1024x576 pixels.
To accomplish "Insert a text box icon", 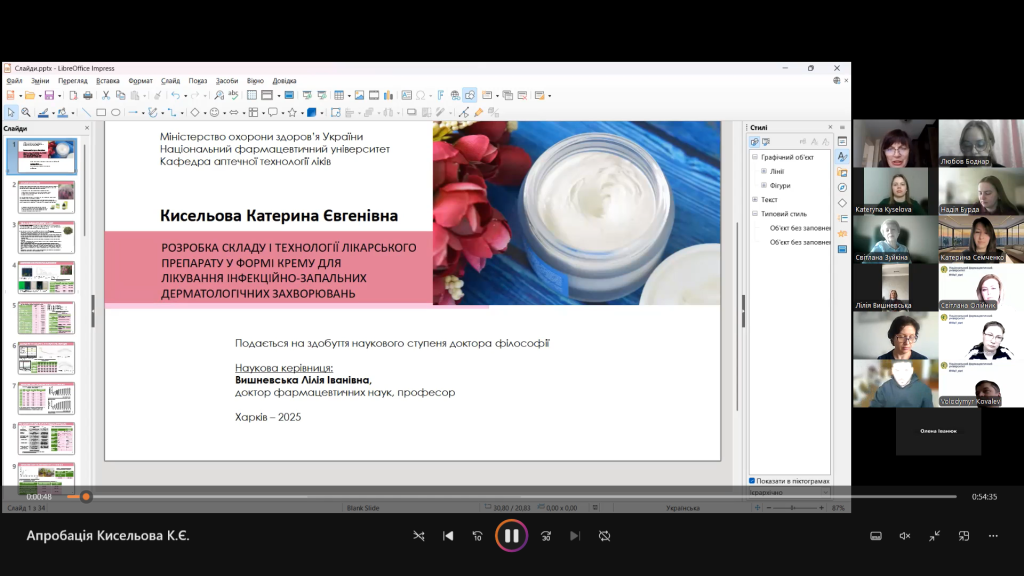I will (x=406, y=95).
